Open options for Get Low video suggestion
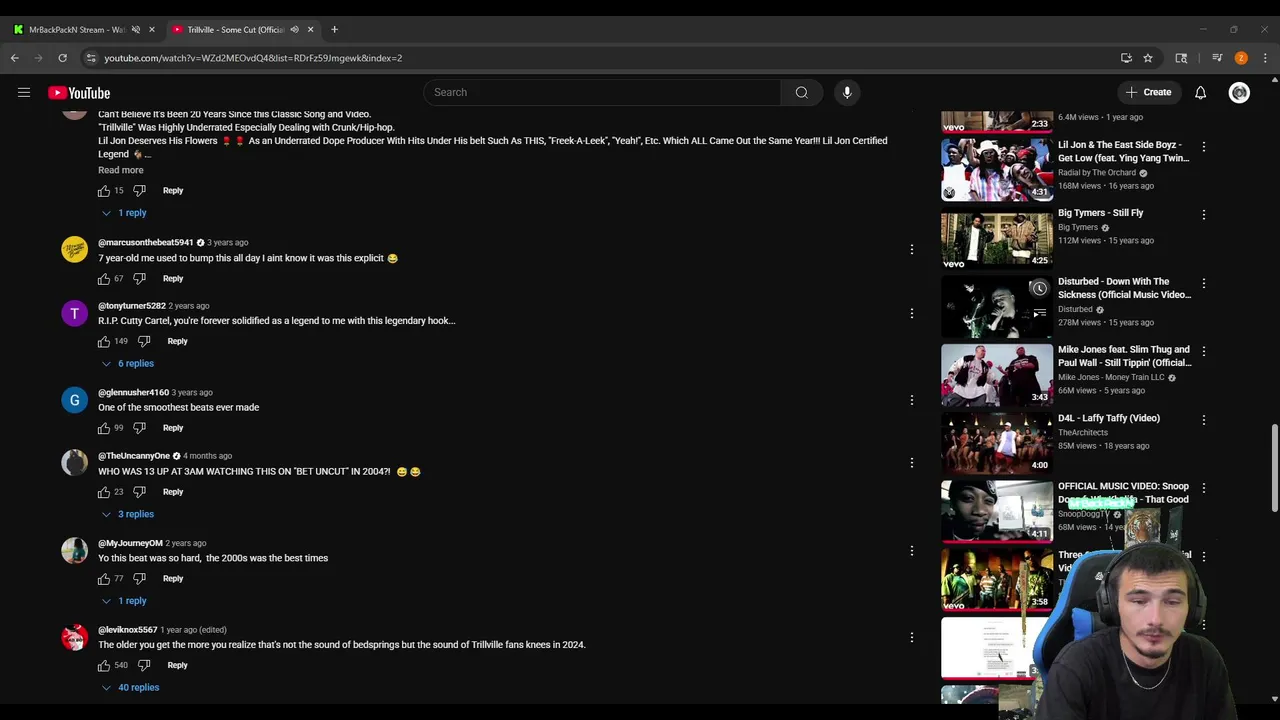 1203,147
